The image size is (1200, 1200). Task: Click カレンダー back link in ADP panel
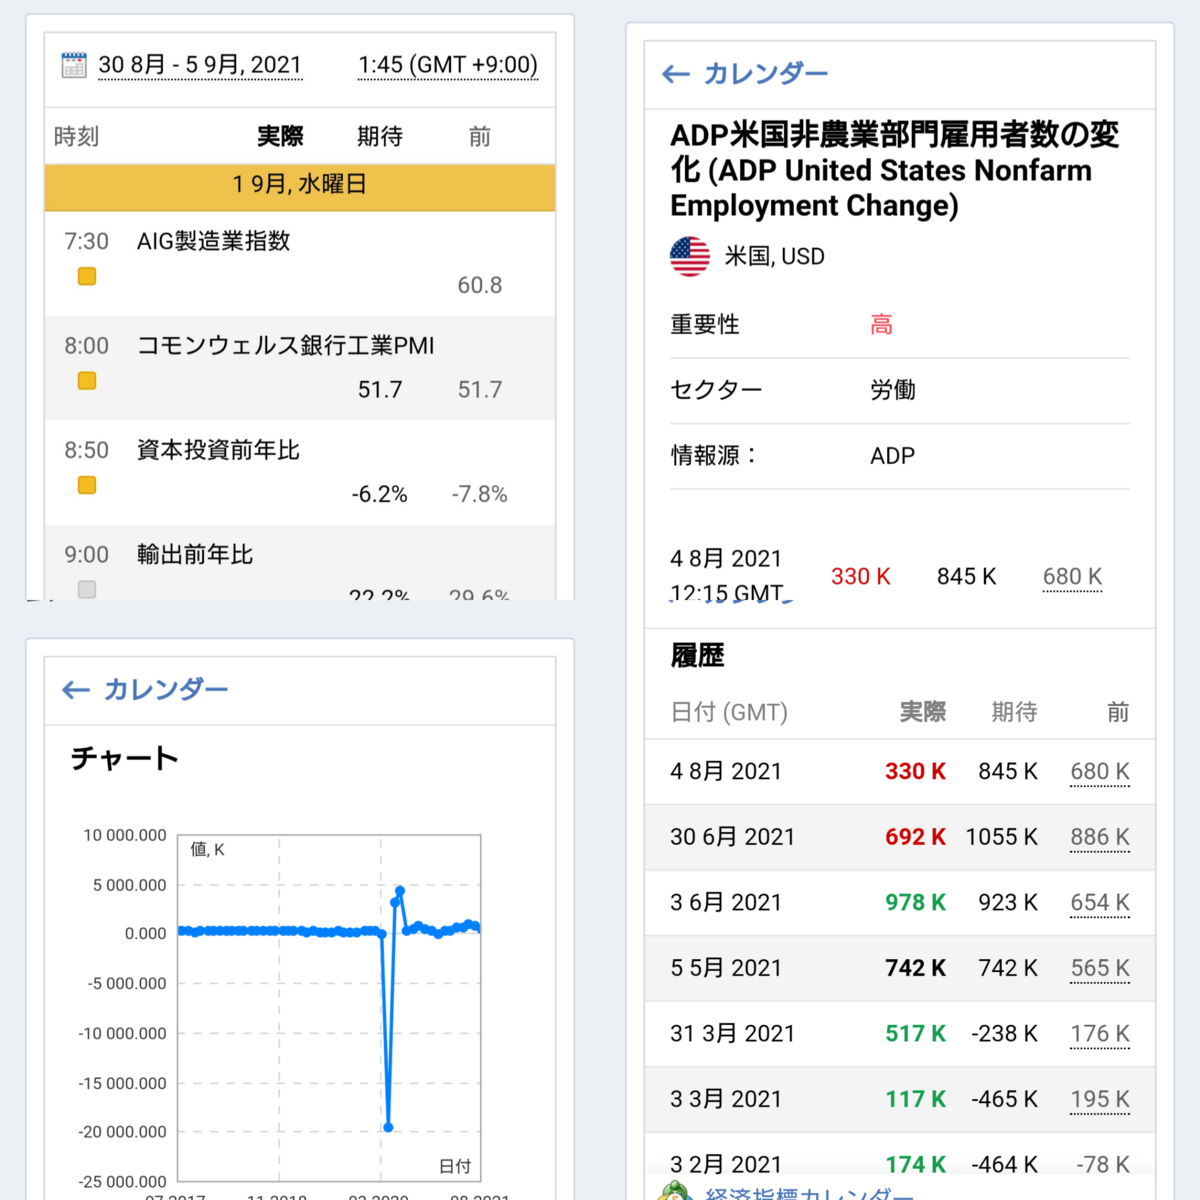(766, 74)
